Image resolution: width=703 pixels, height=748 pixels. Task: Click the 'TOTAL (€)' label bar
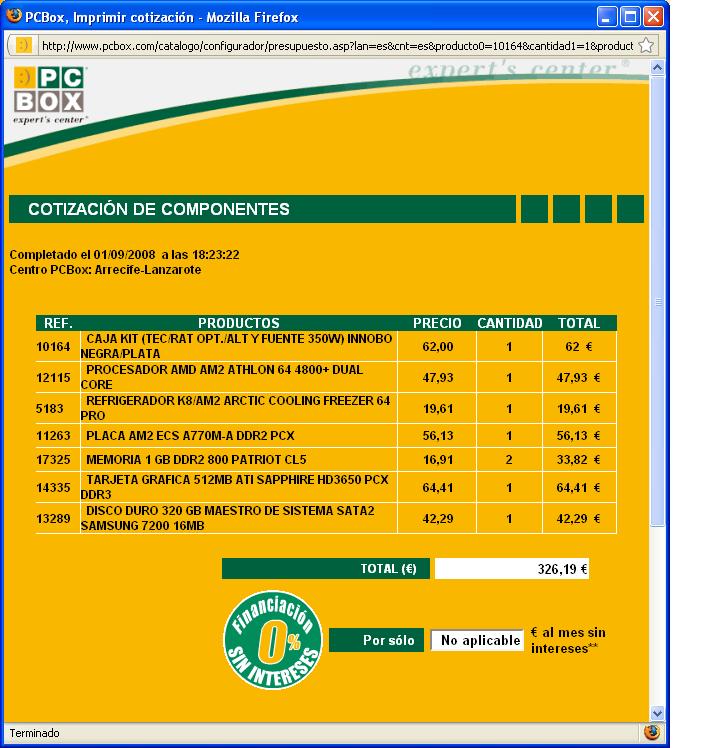coord(326,569)
